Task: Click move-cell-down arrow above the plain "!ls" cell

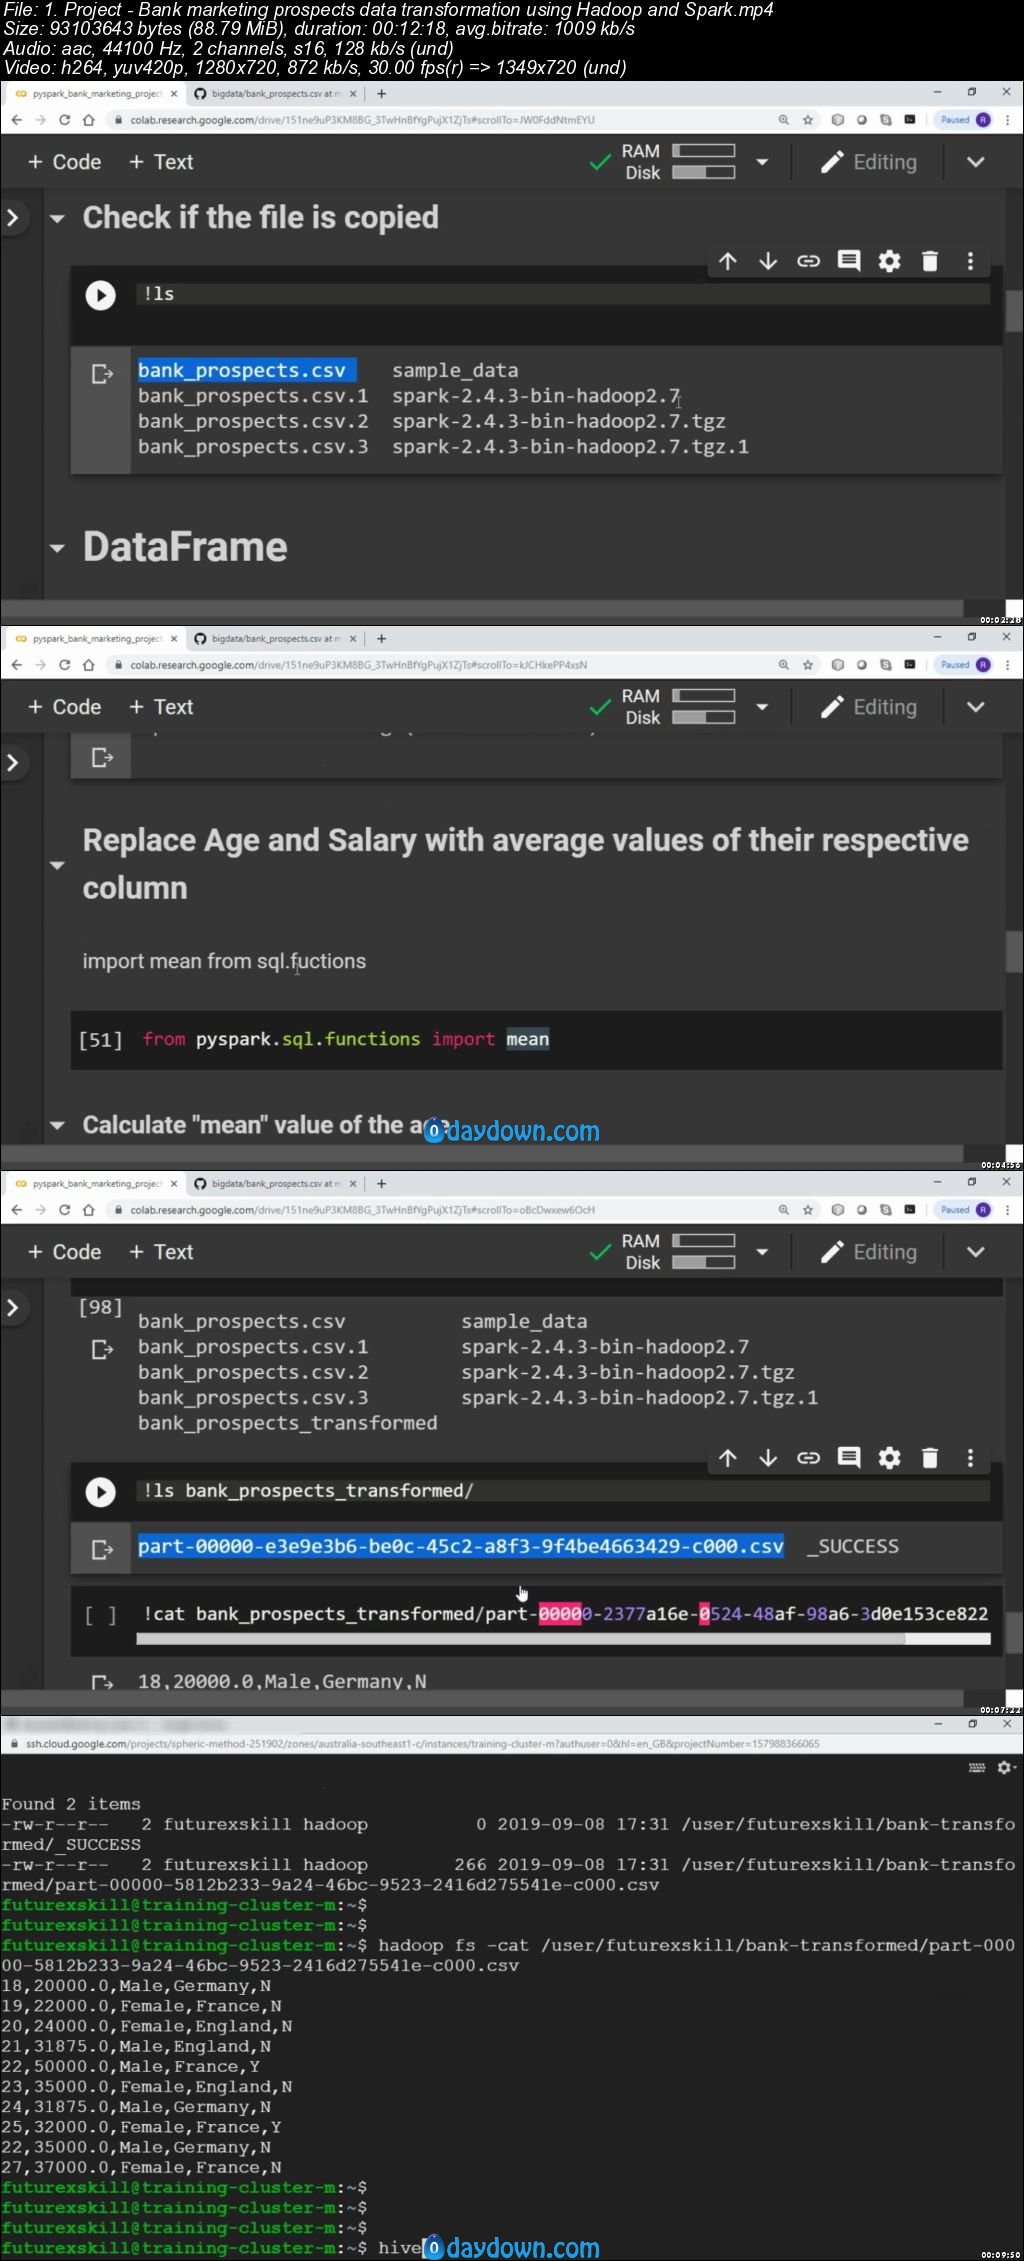Action: (x=768, y=261)
